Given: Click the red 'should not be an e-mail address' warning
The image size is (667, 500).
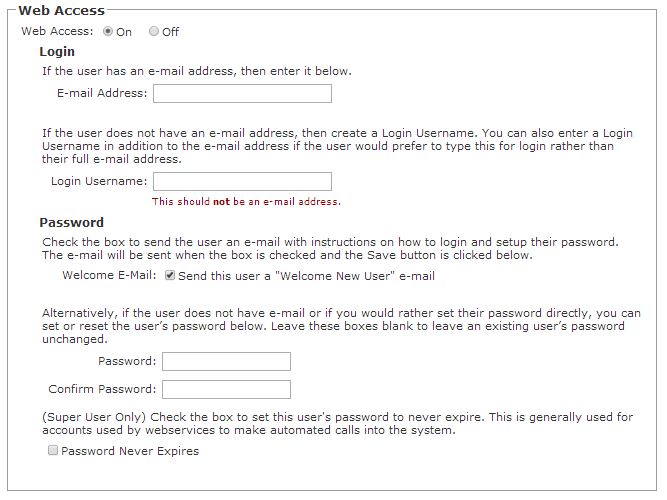Looking at the screenshot, I should (246, 202).
